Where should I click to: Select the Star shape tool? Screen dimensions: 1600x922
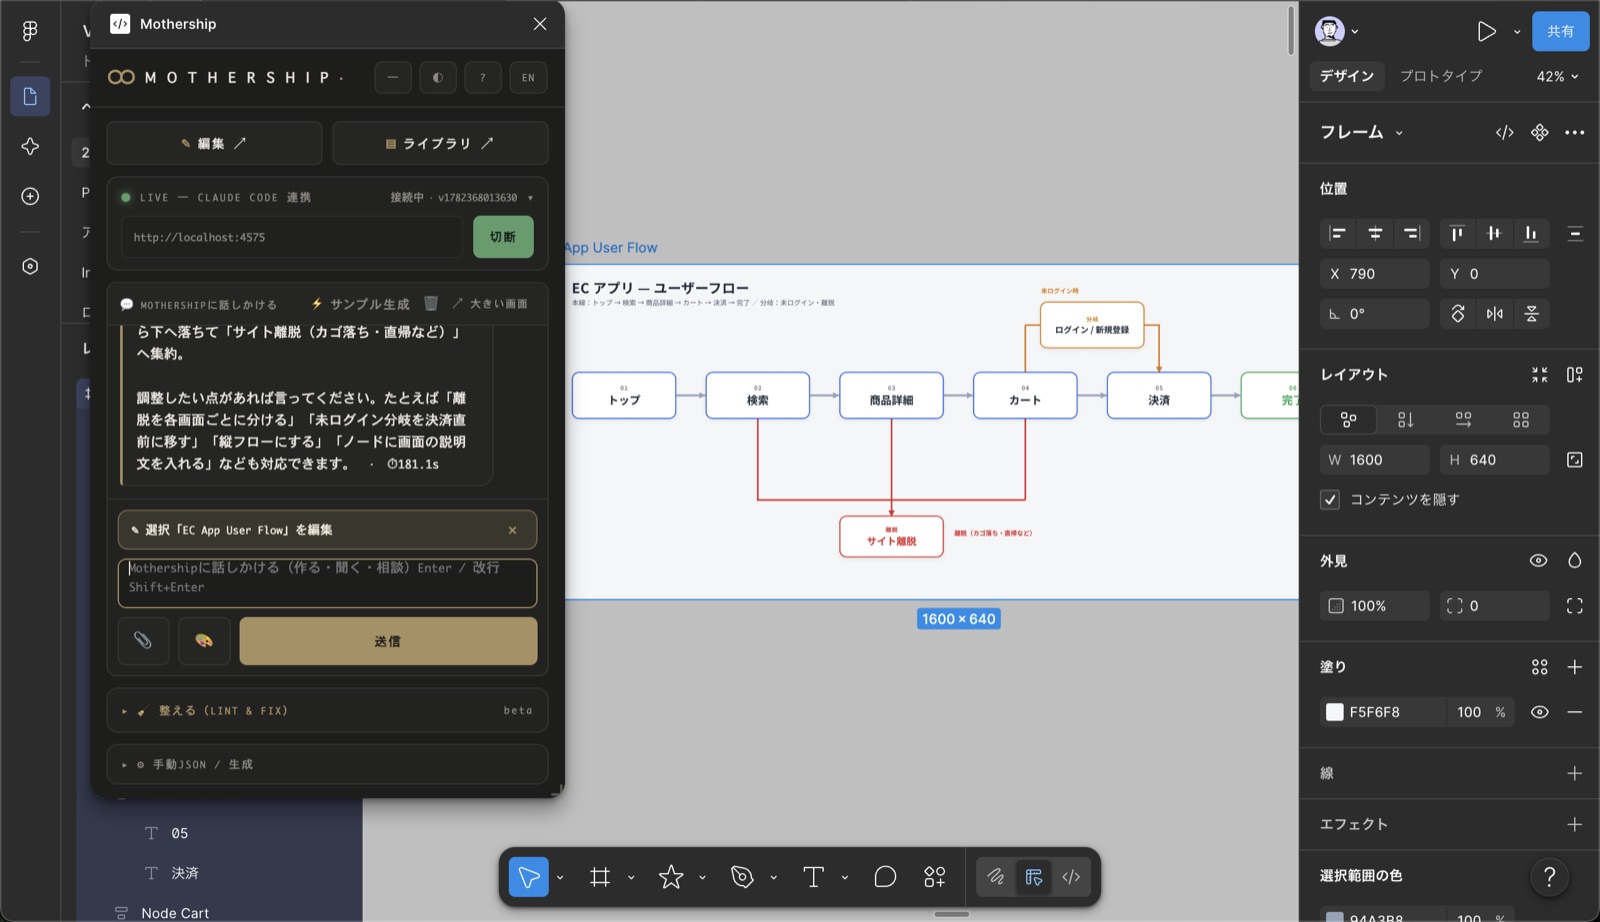(x=671, y=877)
